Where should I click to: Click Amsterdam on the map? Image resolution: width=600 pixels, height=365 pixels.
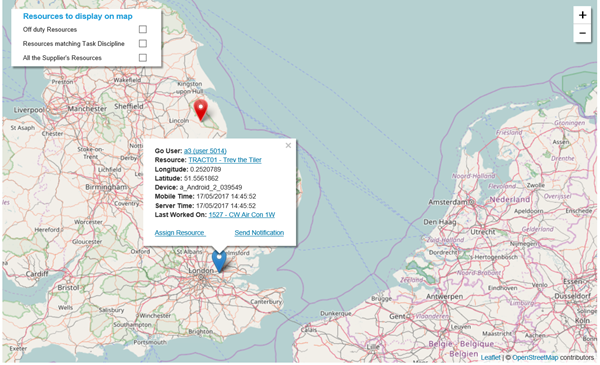pyautogui.click(x=449, y=202)
